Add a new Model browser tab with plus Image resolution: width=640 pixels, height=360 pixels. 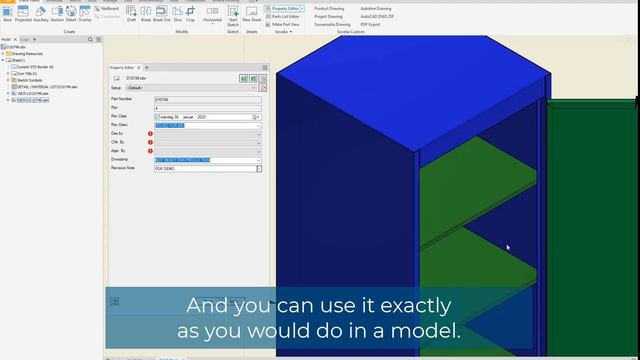pos(34,40)
